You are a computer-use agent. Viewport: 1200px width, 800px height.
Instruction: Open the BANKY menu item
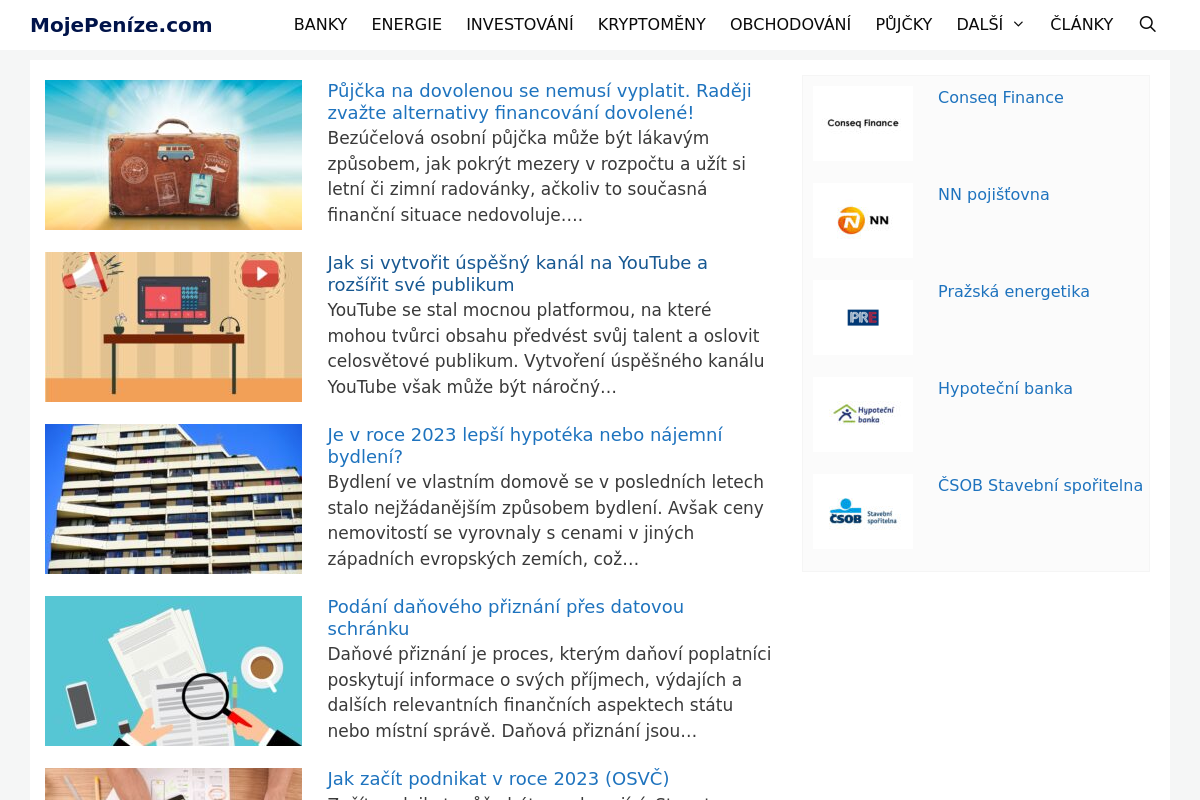[x=320, y=24]
